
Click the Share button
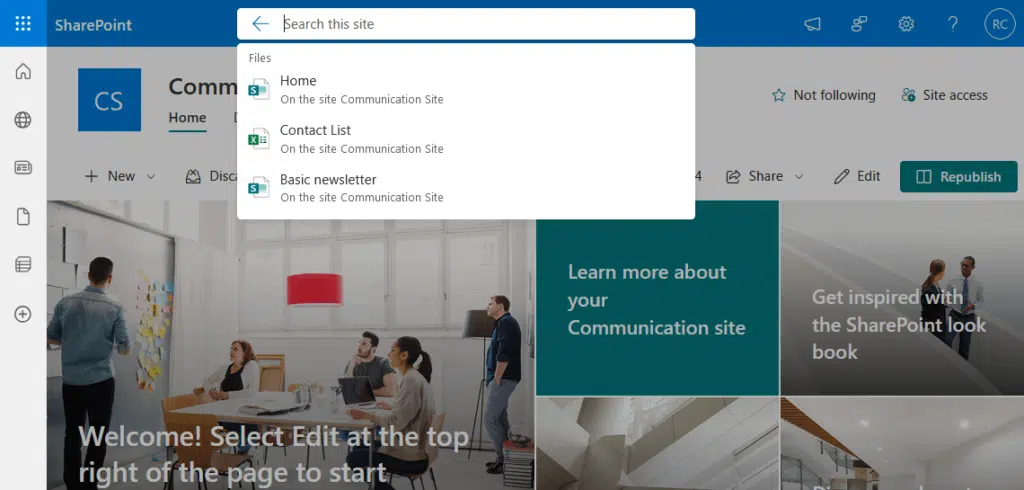[756, 176]
